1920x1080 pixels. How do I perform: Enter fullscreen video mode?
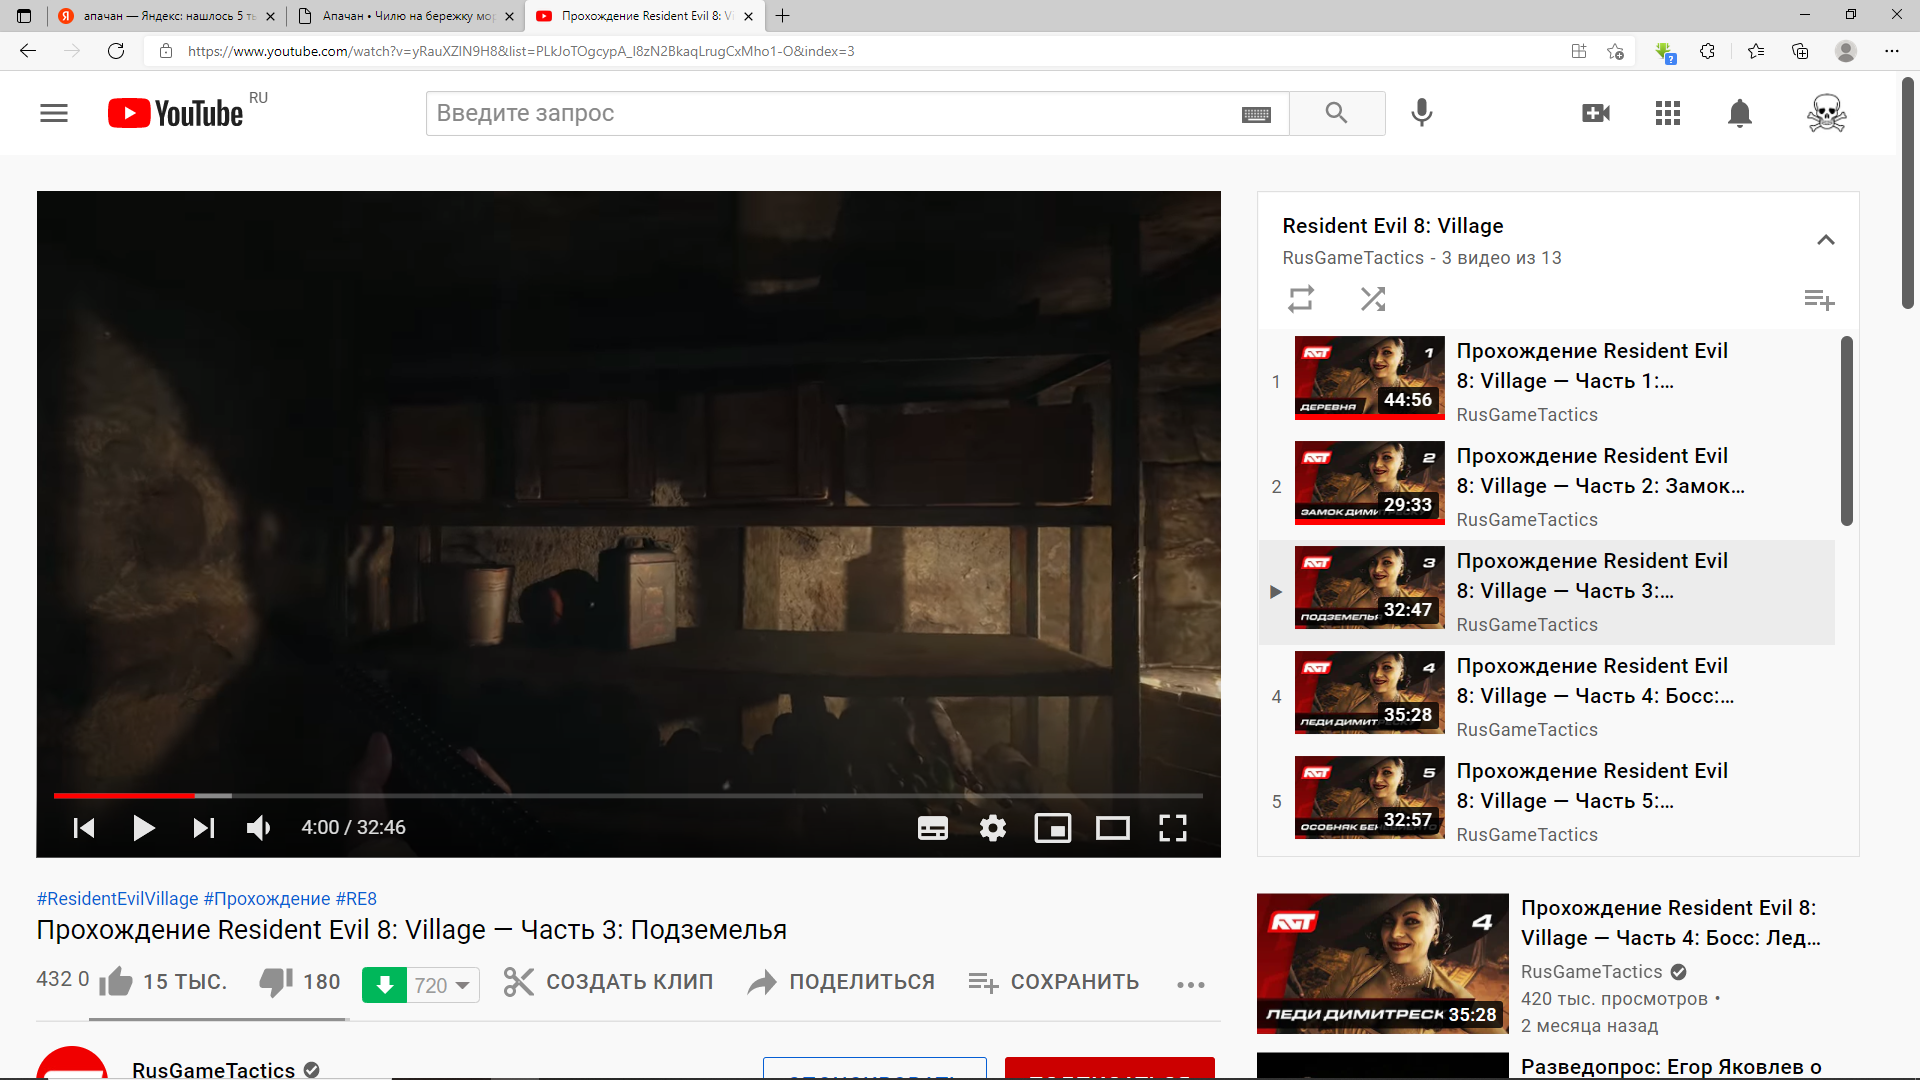pos(1172,828)
